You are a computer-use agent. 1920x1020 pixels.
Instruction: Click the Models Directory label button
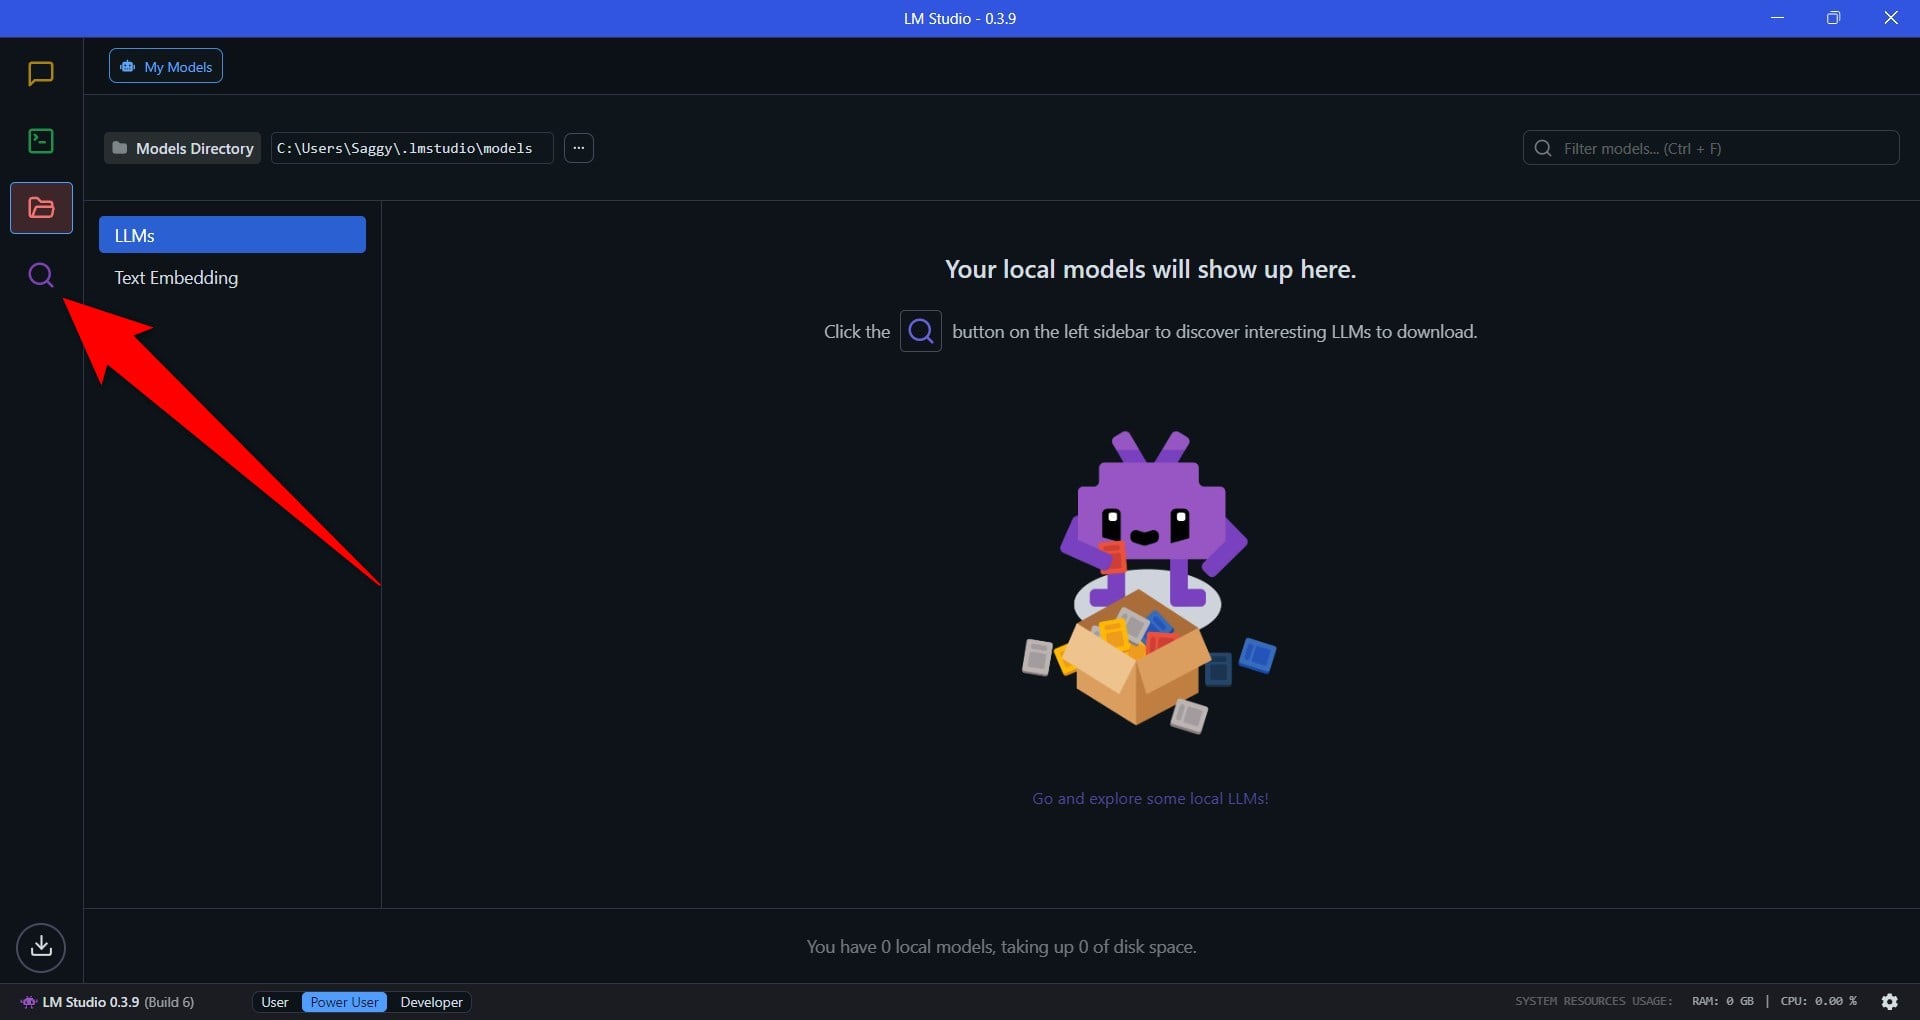point(183,148)
